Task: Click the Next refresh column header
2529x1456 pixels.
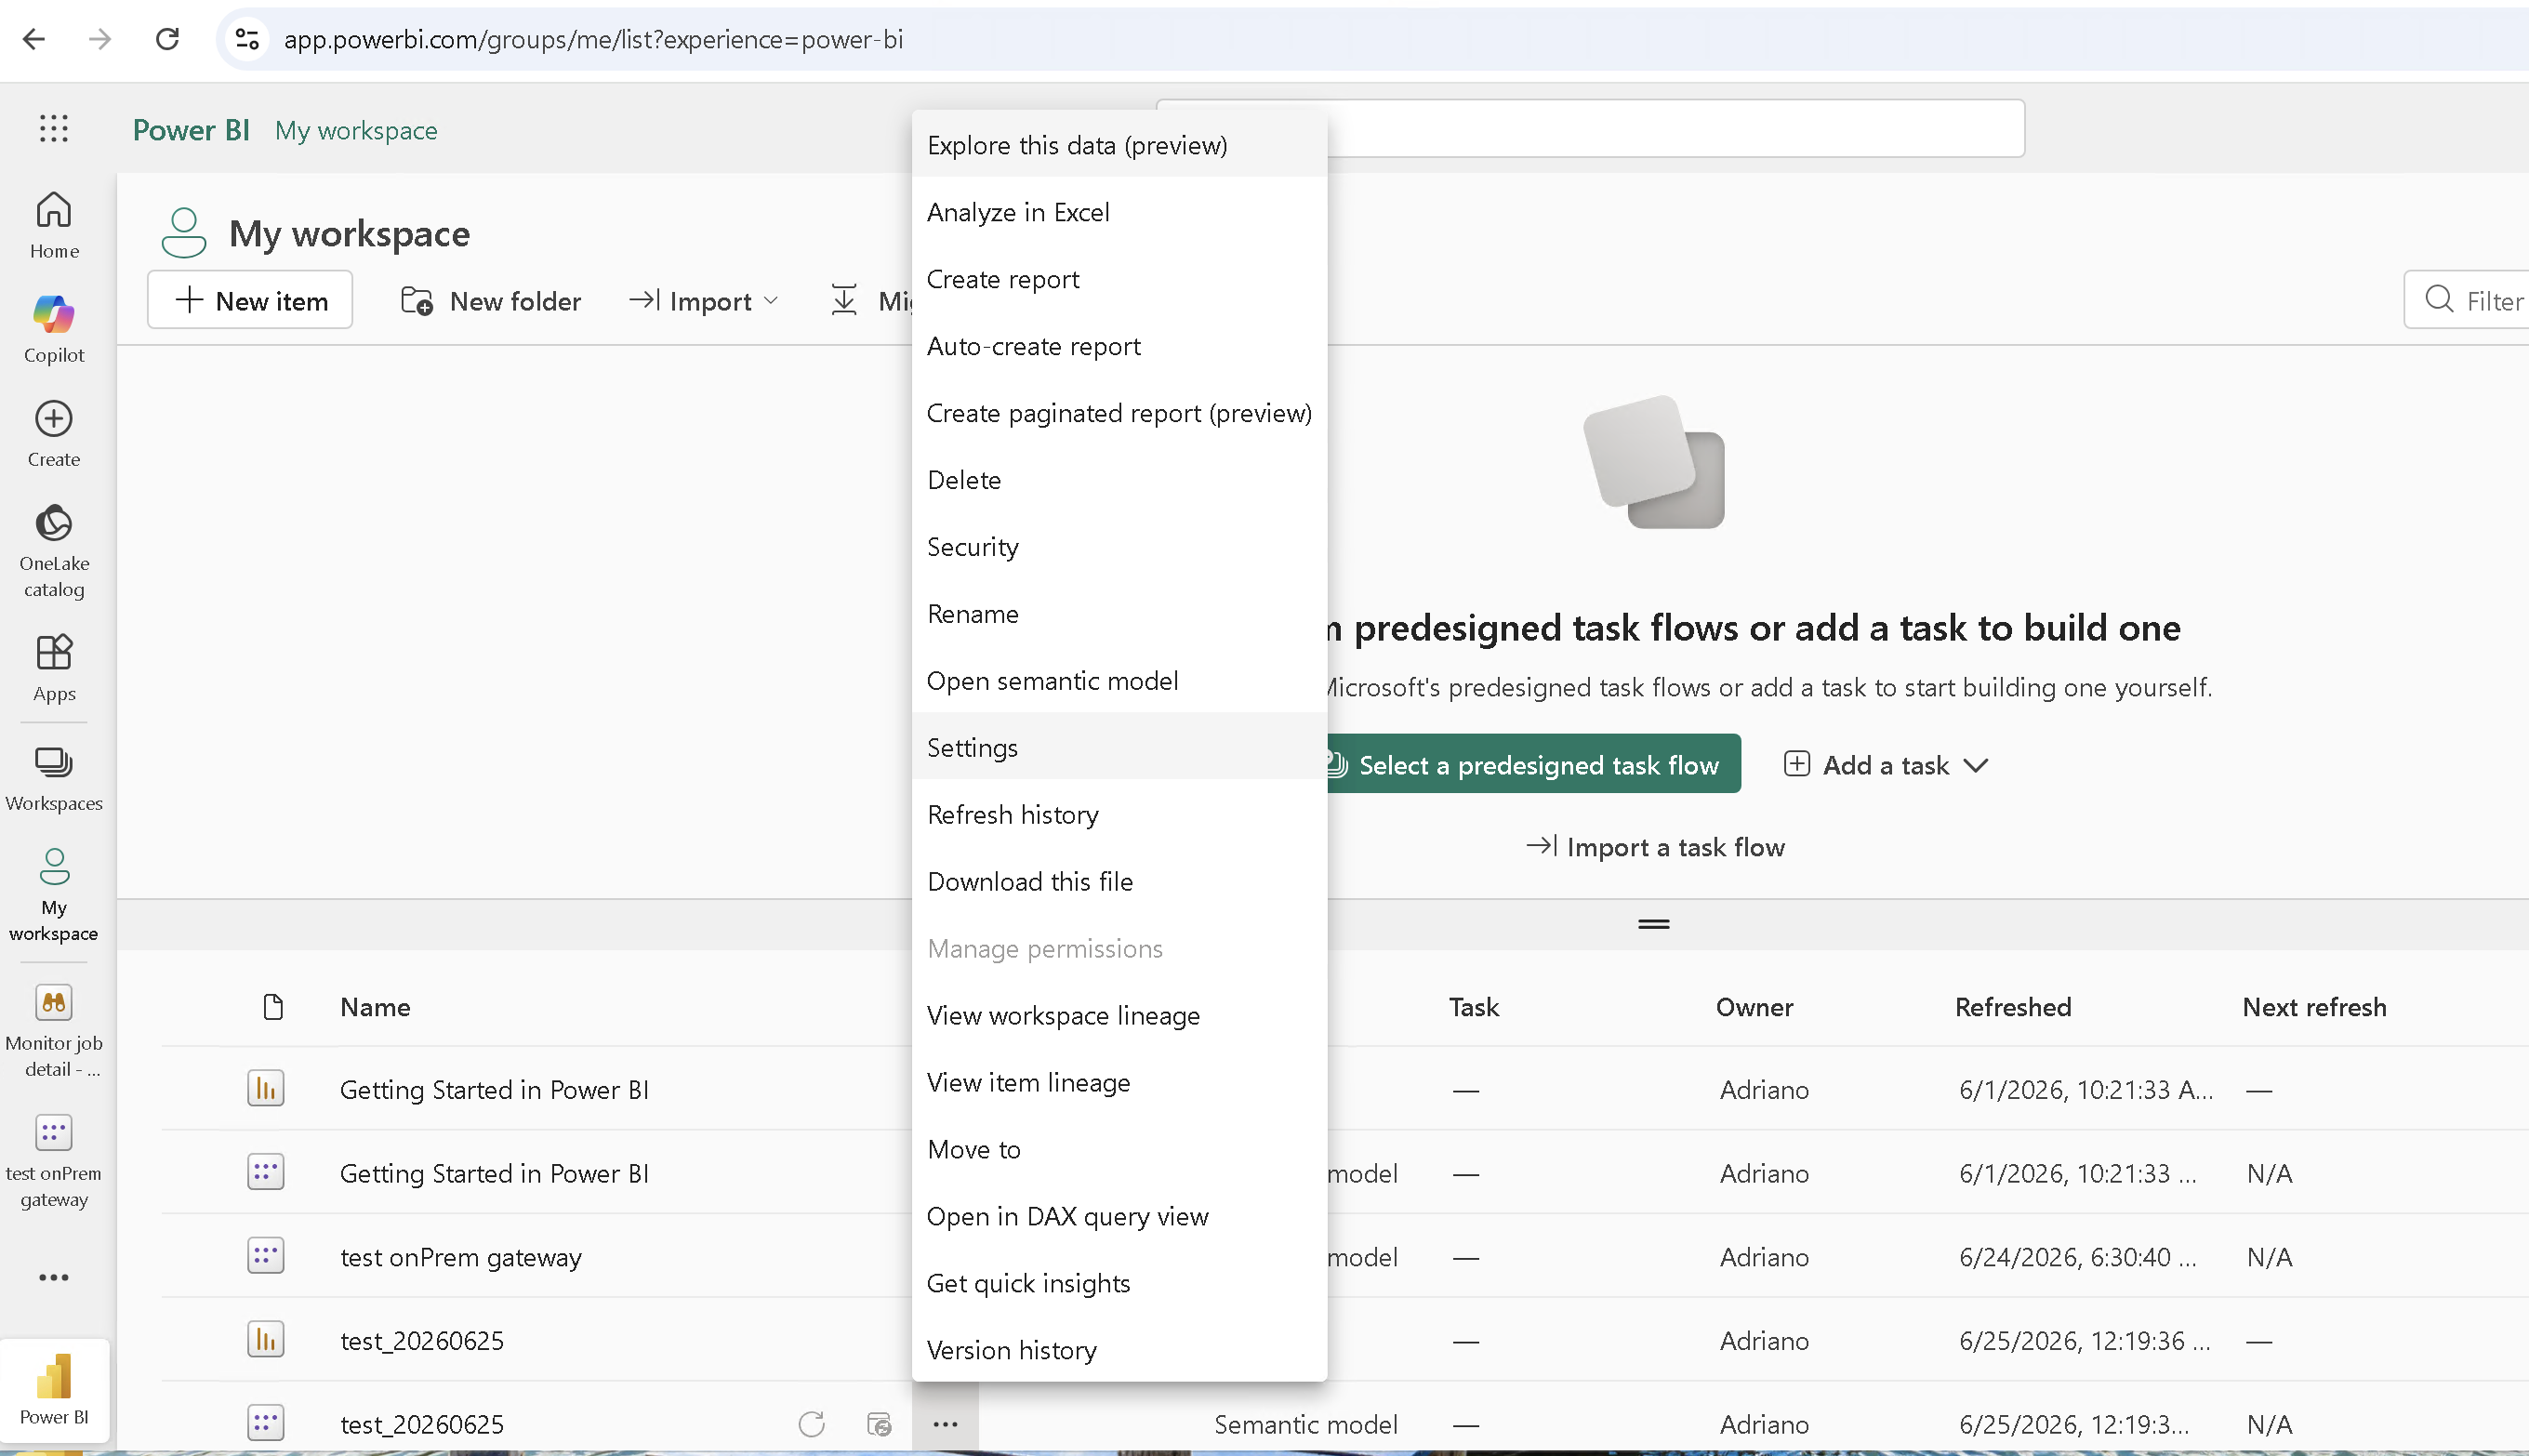Action: point(2314,1007)
